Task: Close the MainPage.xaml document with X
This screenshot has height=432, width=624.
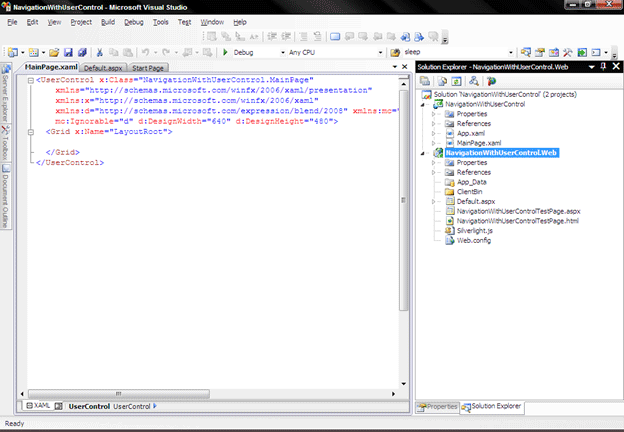Action: pos(405,67)
